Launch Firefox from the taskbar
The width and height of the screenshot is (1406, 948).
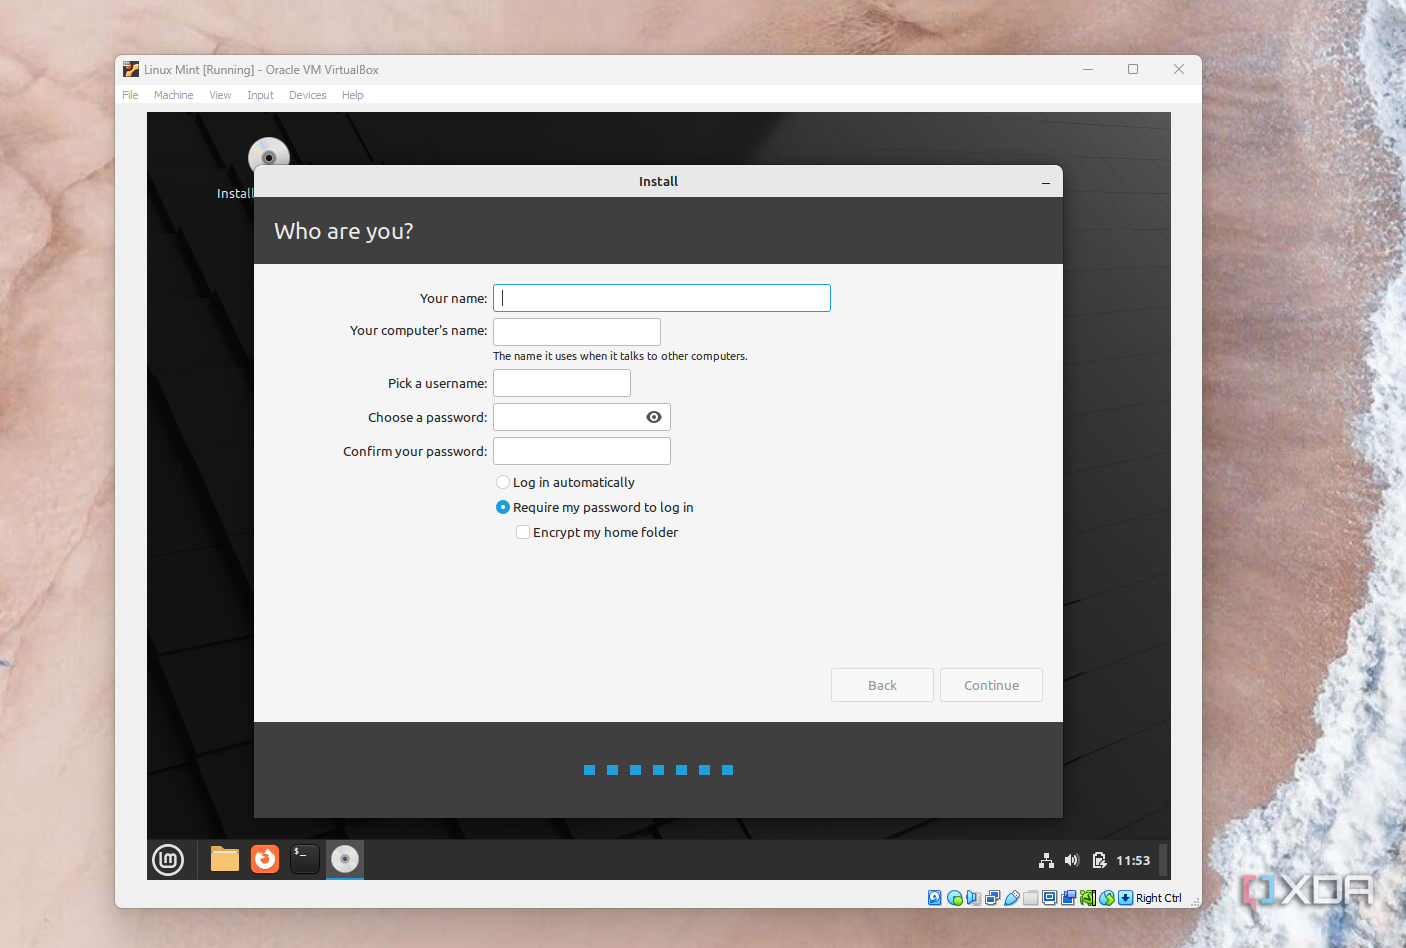click(x=264, y=859)
